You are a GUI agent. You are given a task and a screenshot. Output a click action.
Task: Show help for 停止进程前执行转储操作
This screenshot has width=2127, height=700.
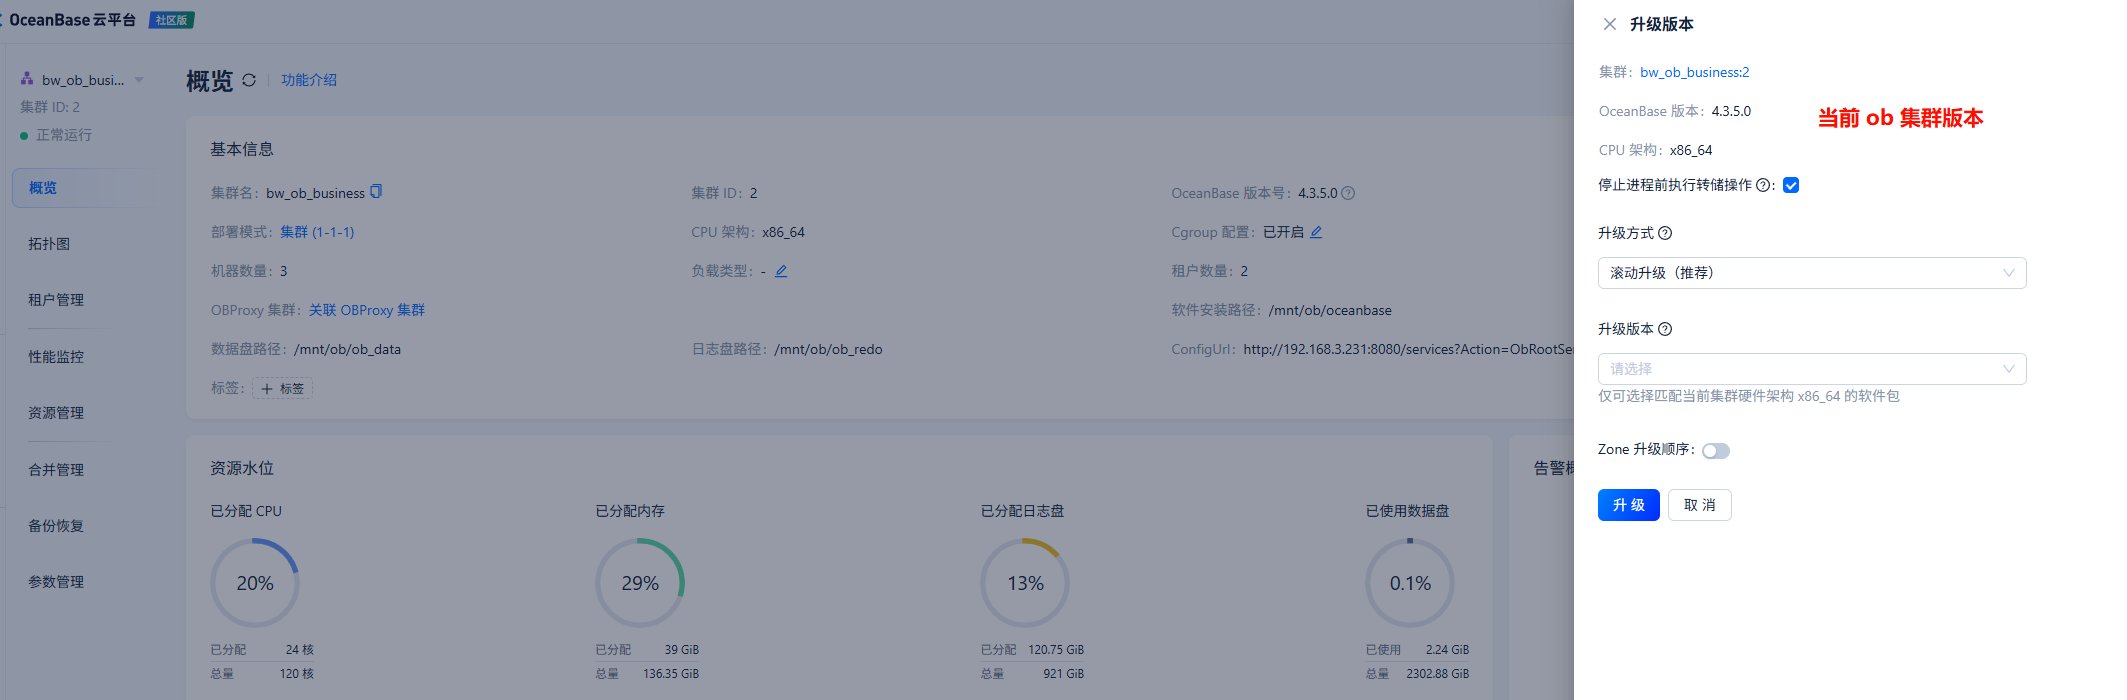pos(1763,185)
